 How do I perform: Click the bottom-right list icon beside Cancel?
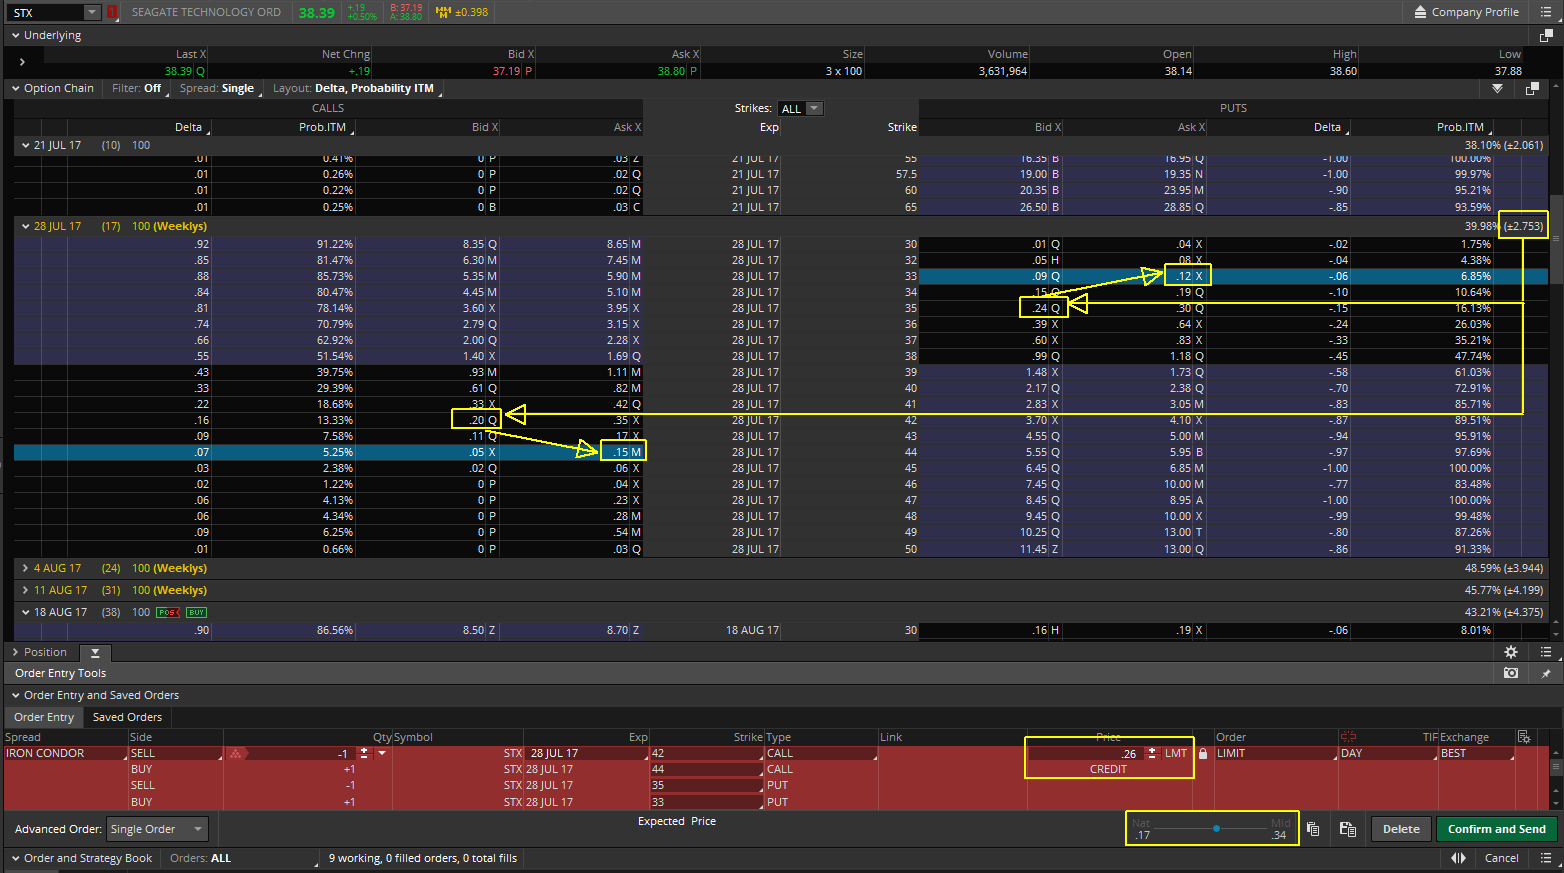coord(1546,858)
